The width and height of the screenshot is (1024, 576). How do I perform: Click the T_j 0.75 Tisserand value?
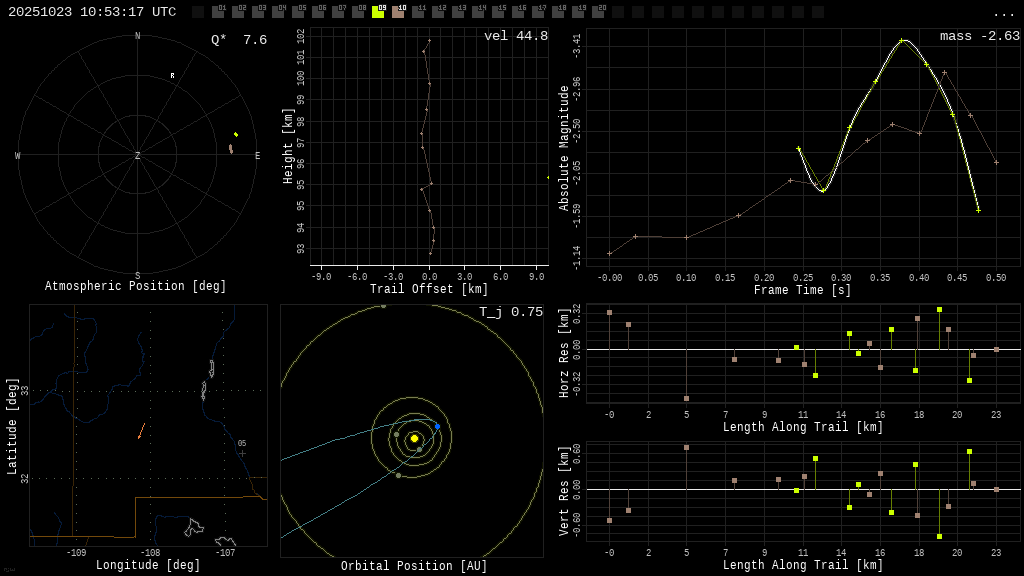[x=511, y=312]
